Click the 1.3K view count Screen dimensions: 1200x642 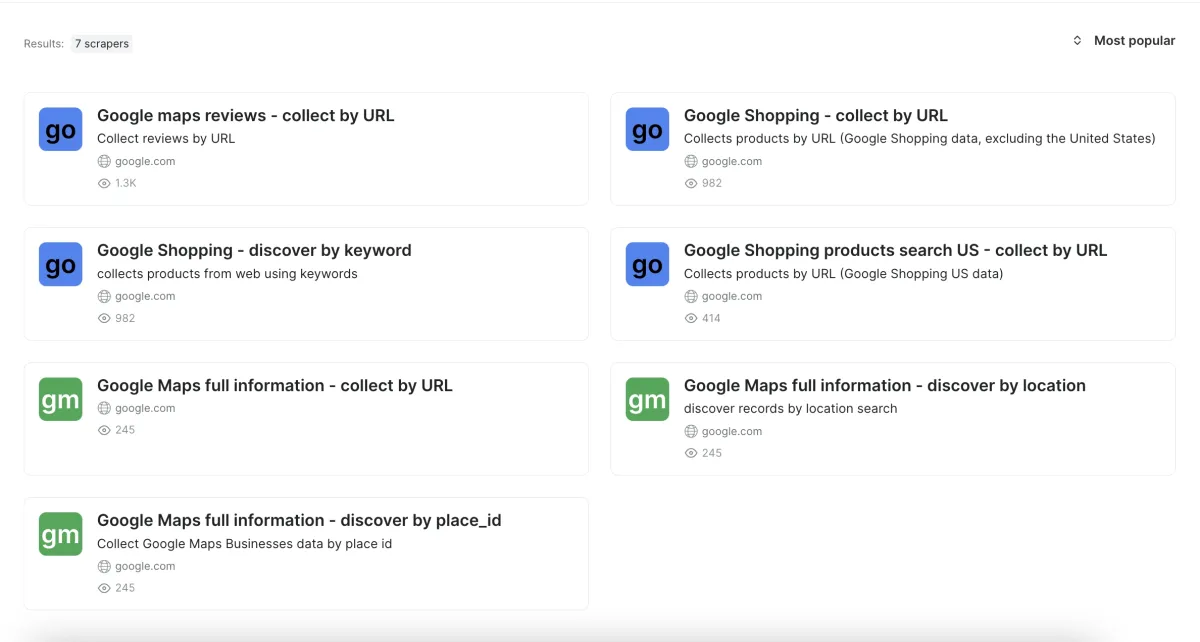click(x=126, y=183)
